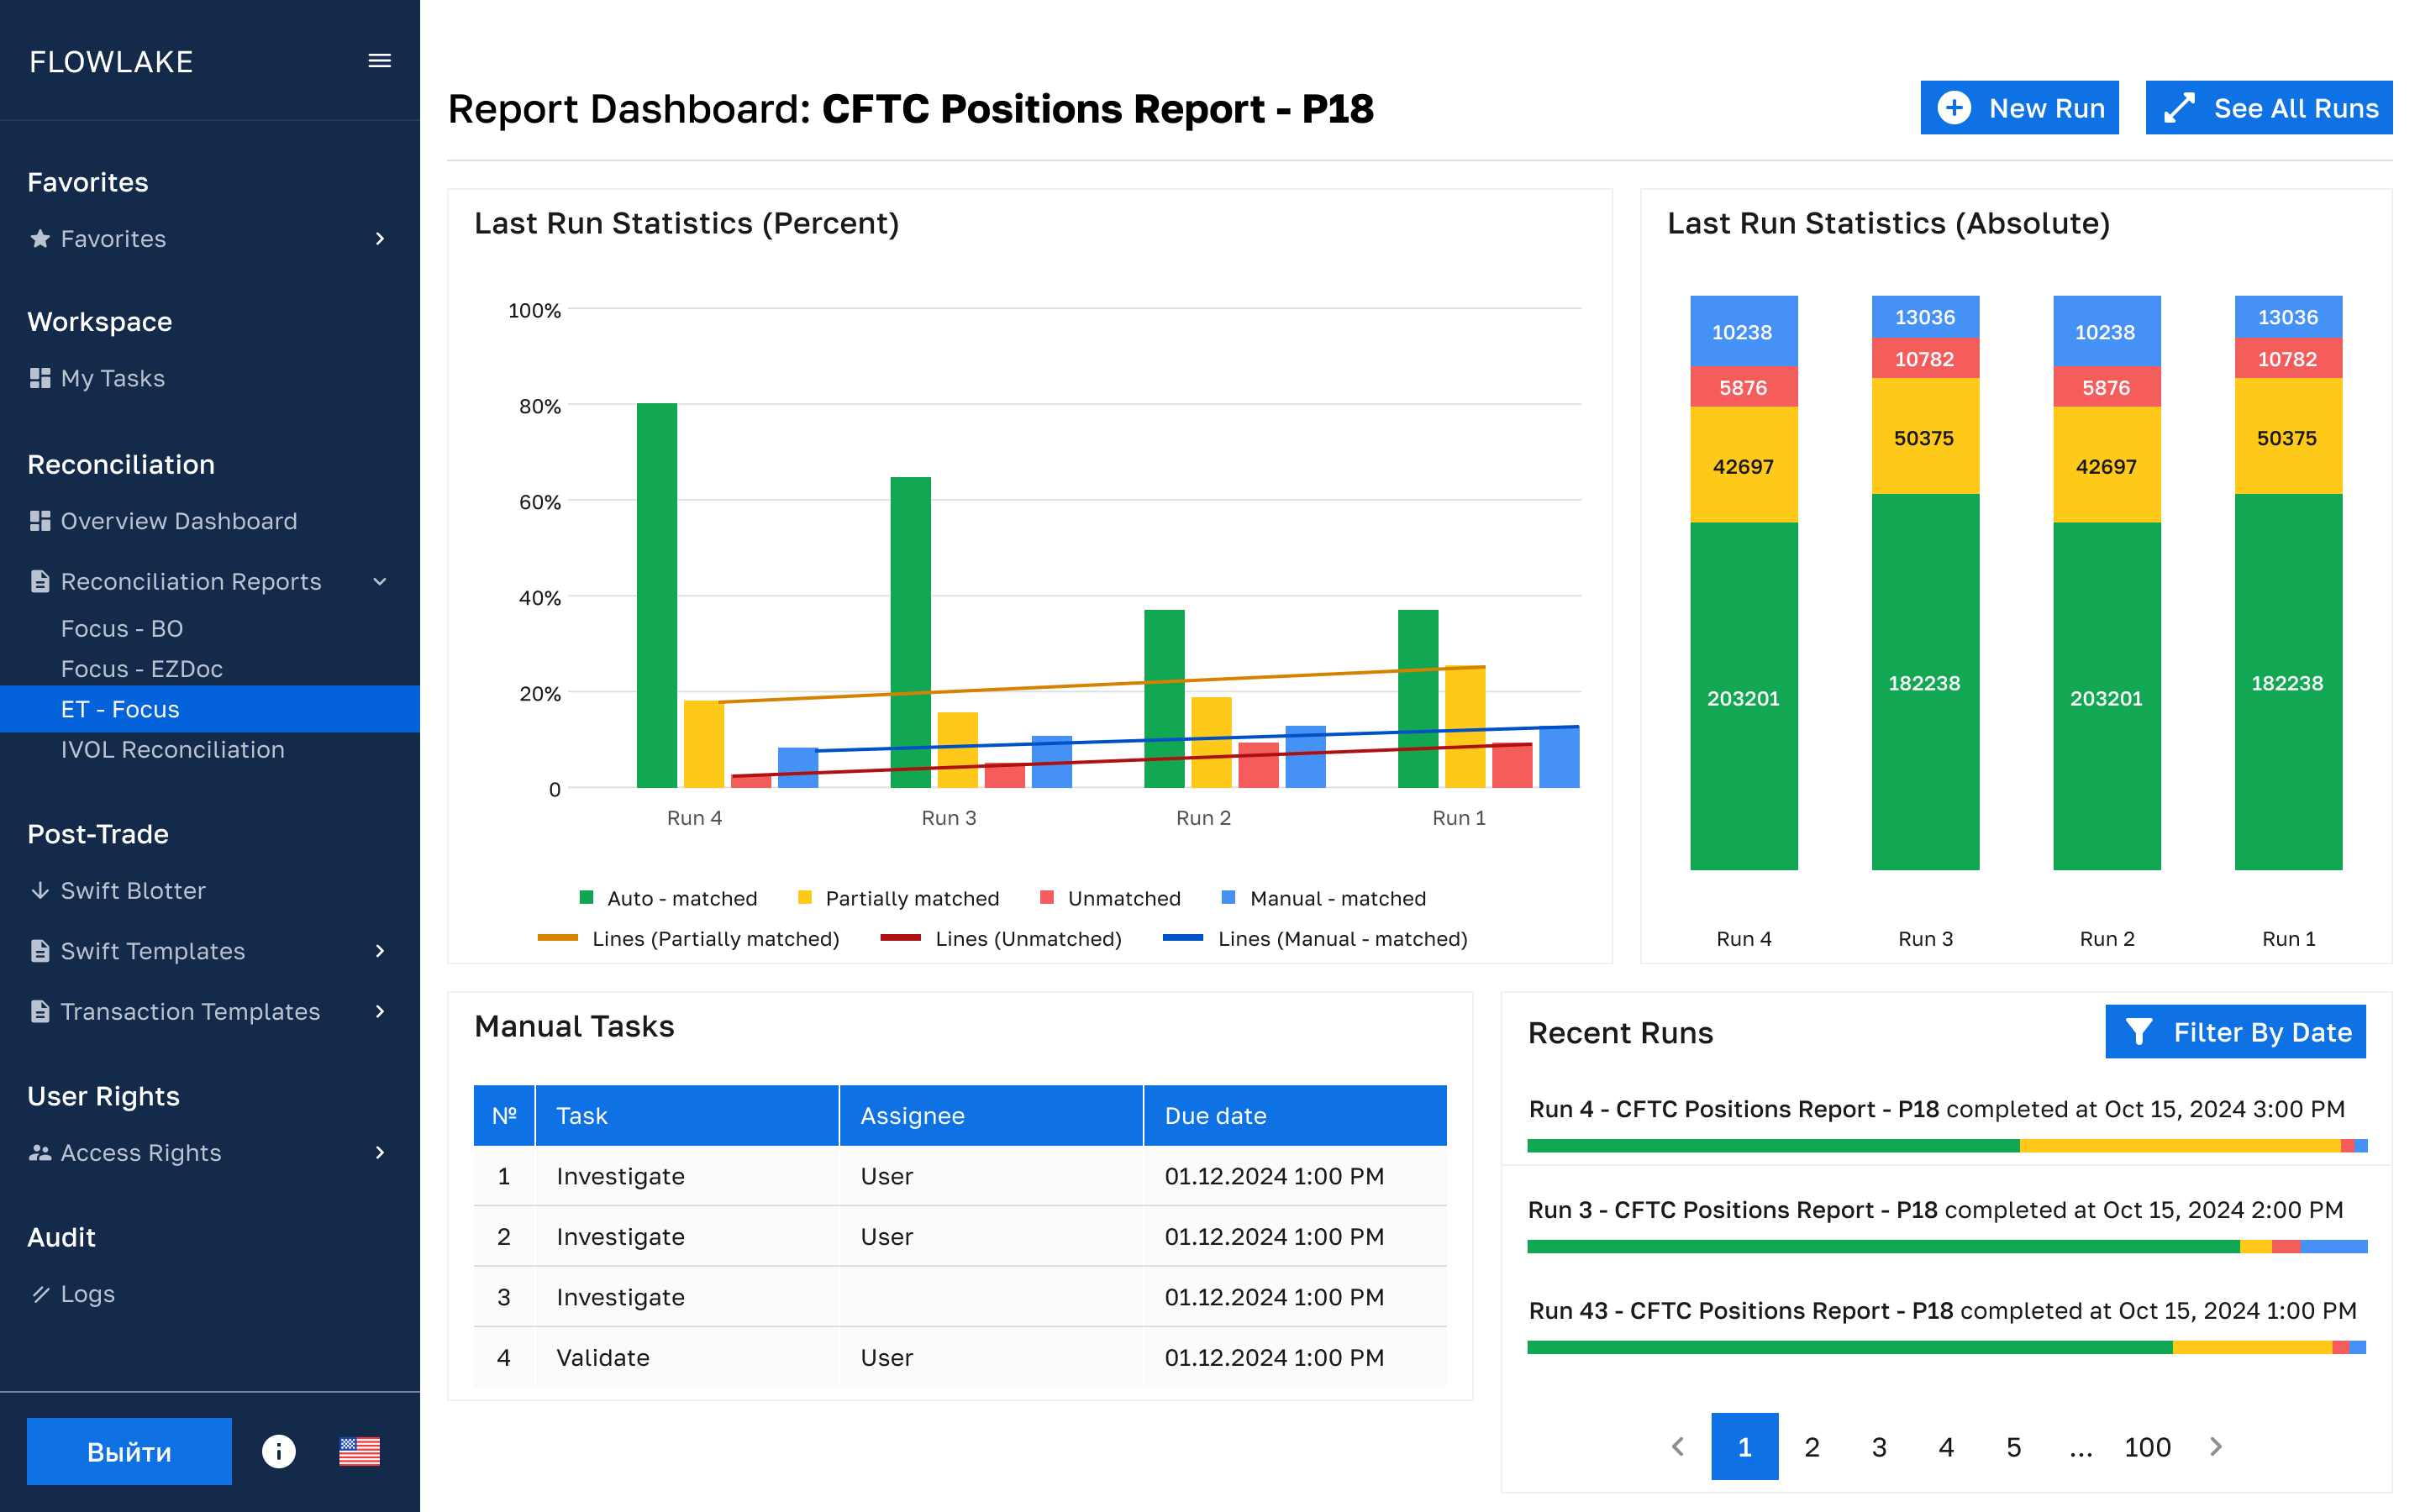Click the New Run button

point(2019,108)
